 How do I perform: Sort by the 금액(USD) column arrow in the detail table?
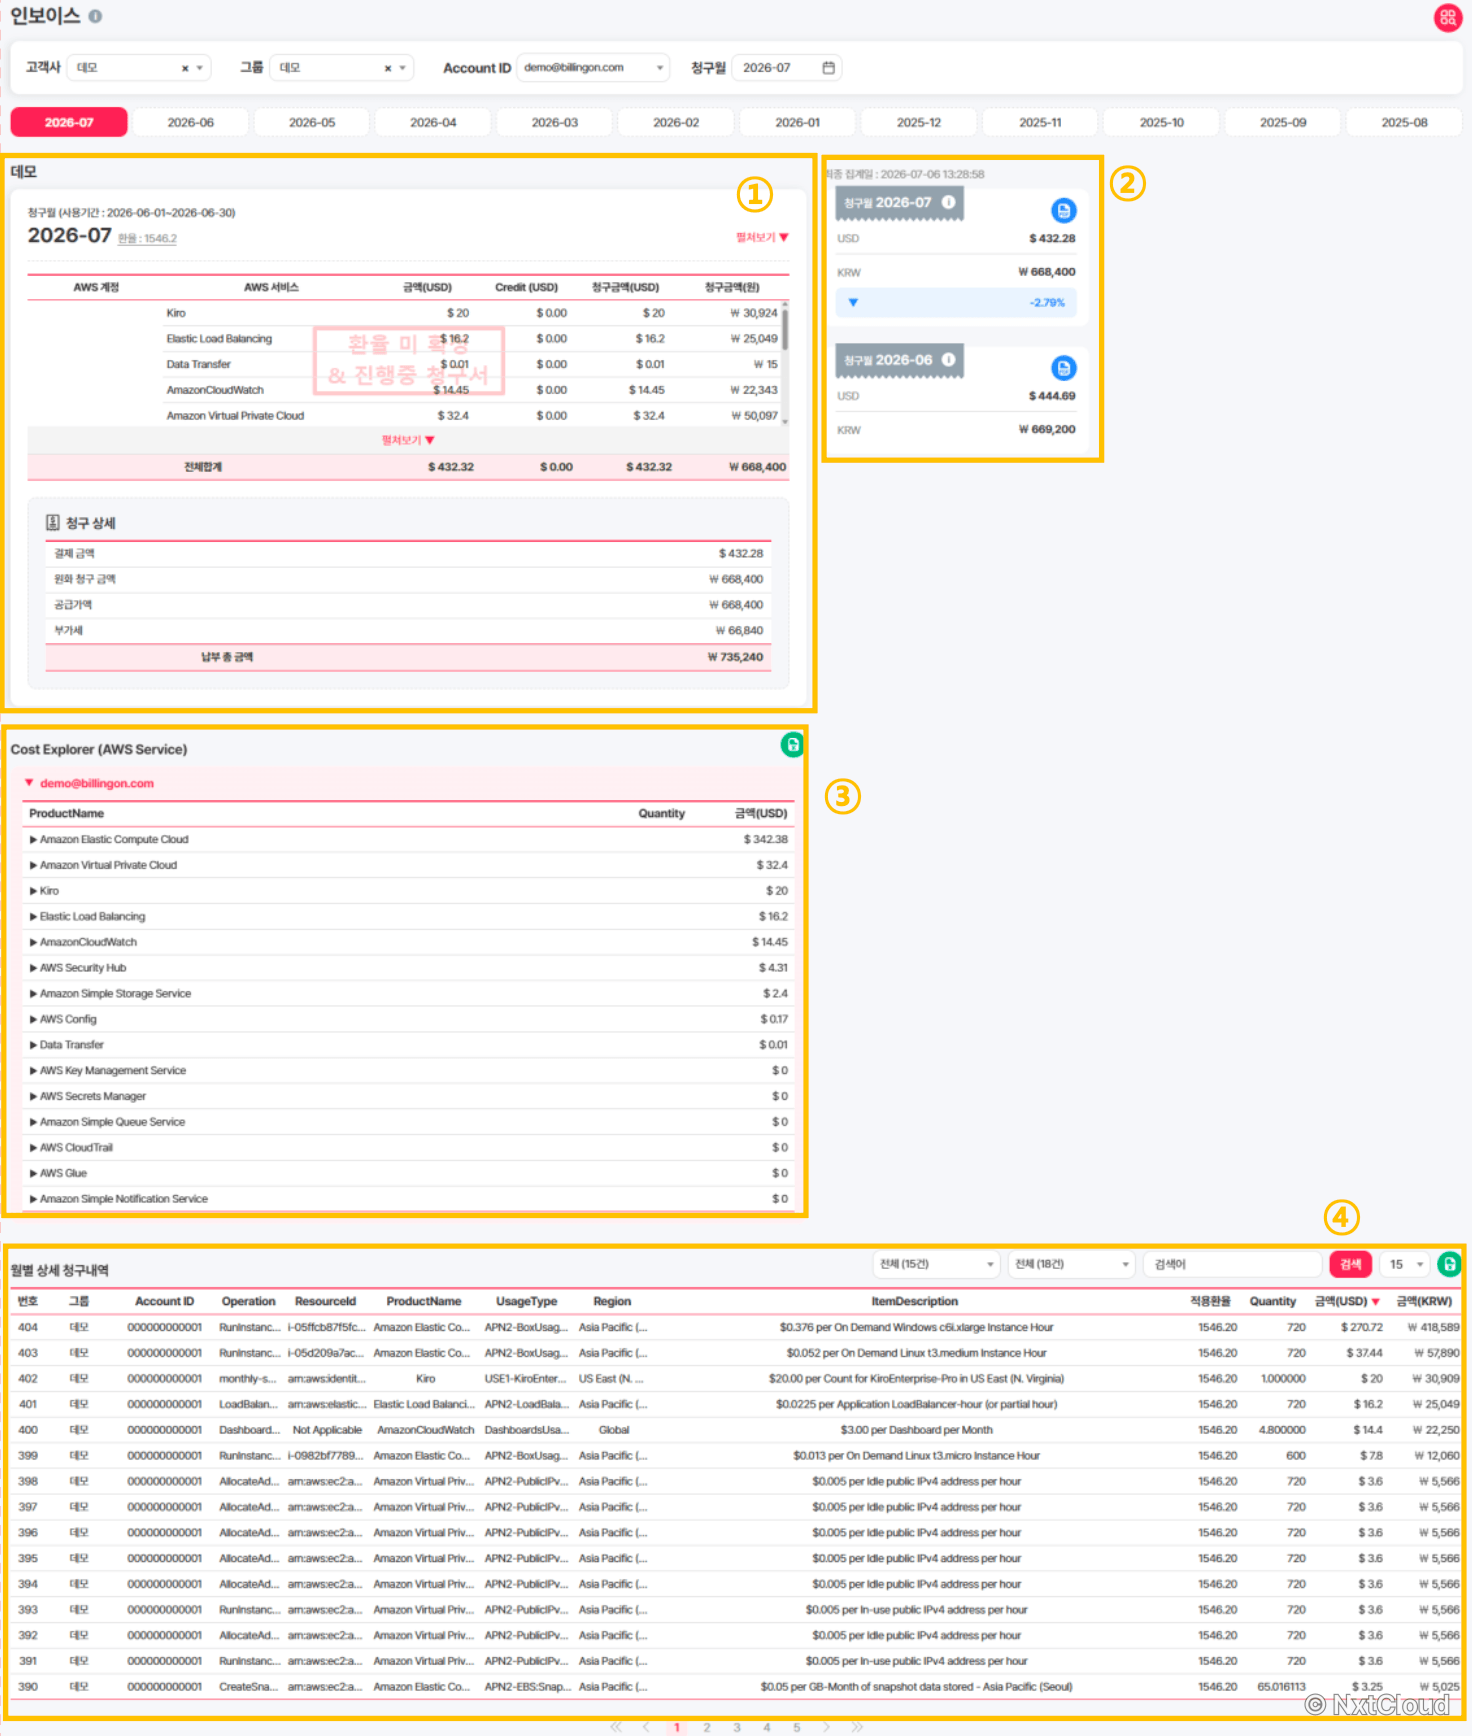pos(1375,1301)
